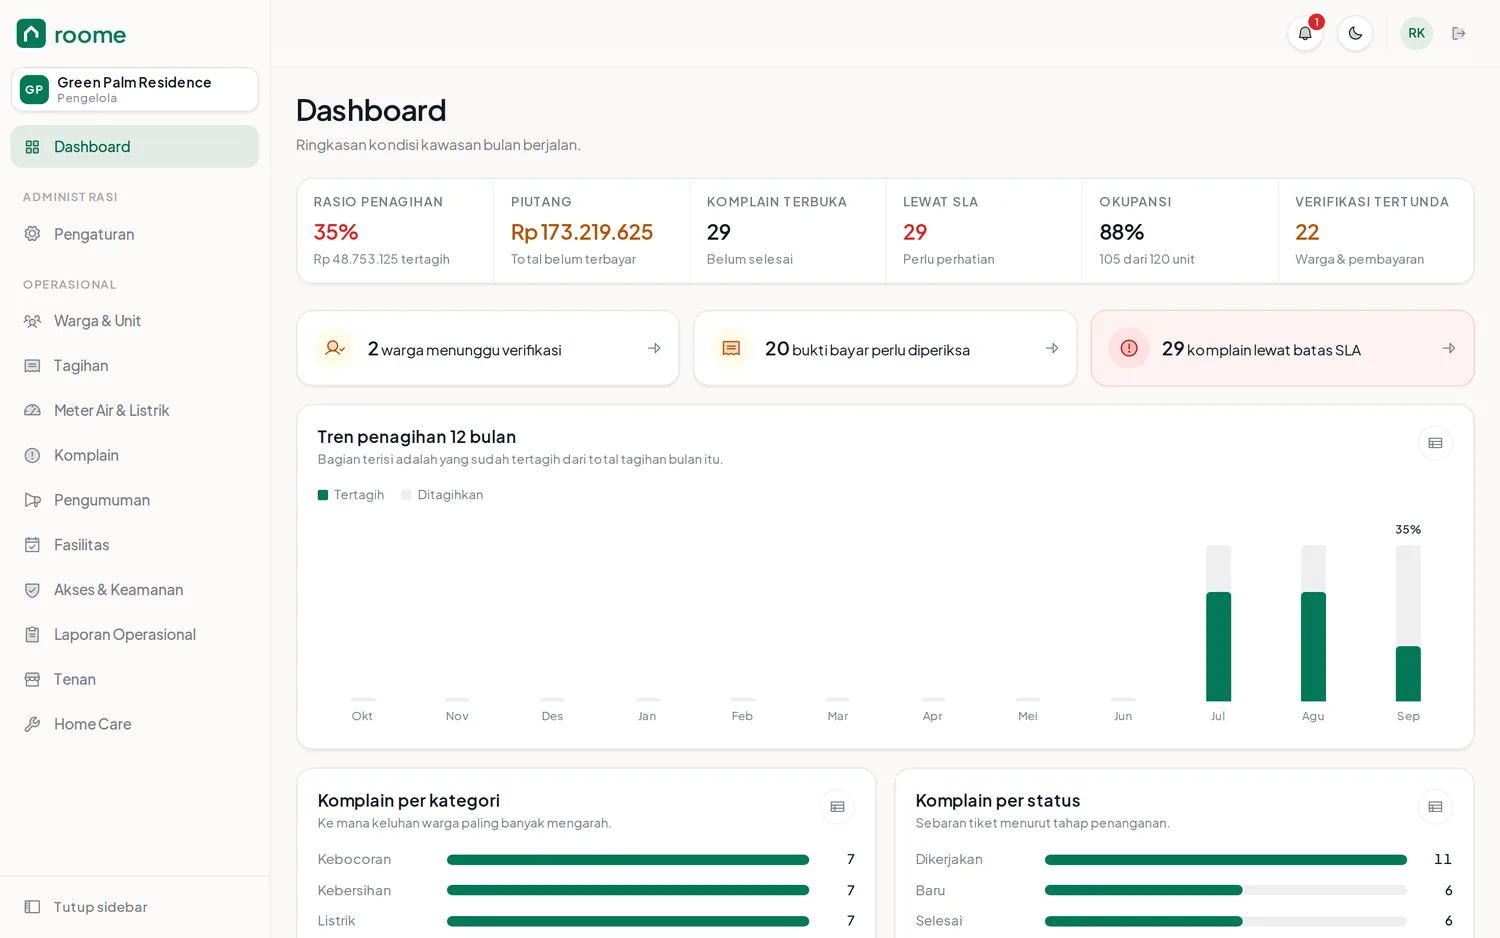
Task: Toggle table view for Tren penagihan
Action: [1435, 443]
